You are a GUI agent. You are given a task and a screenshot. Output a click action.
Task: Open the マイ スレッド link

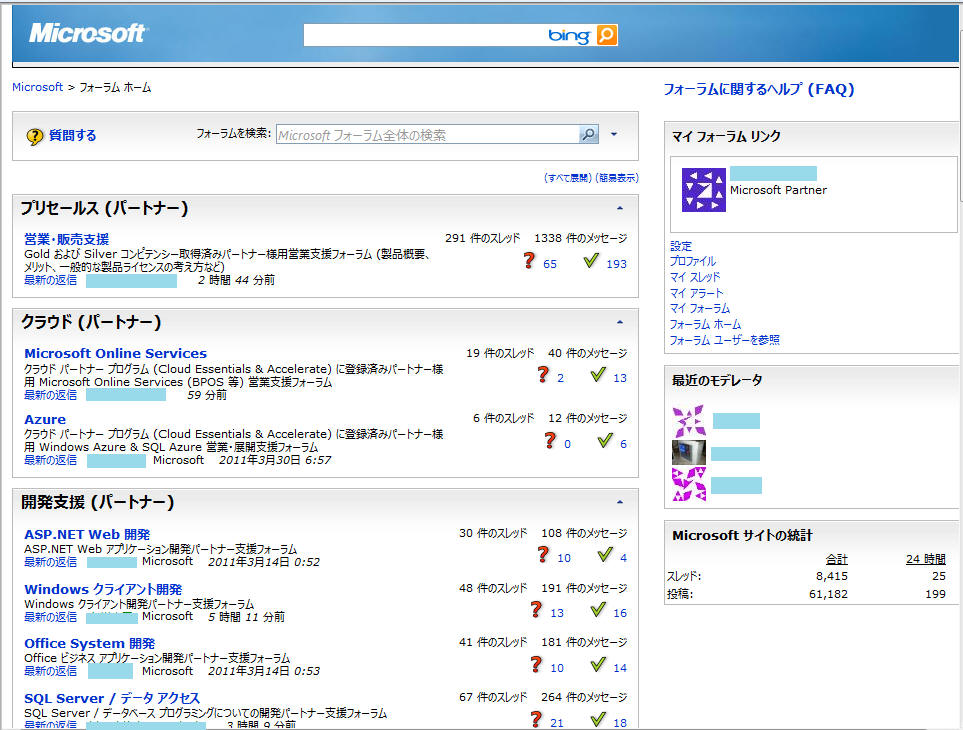[x=695, y=278]
